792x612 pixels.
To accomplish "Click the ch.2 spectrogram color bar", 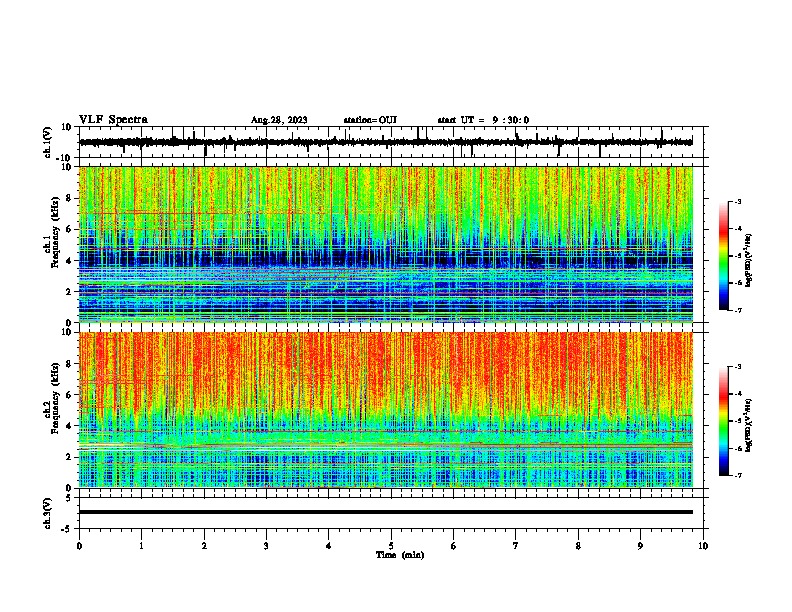I will point(723,421).
